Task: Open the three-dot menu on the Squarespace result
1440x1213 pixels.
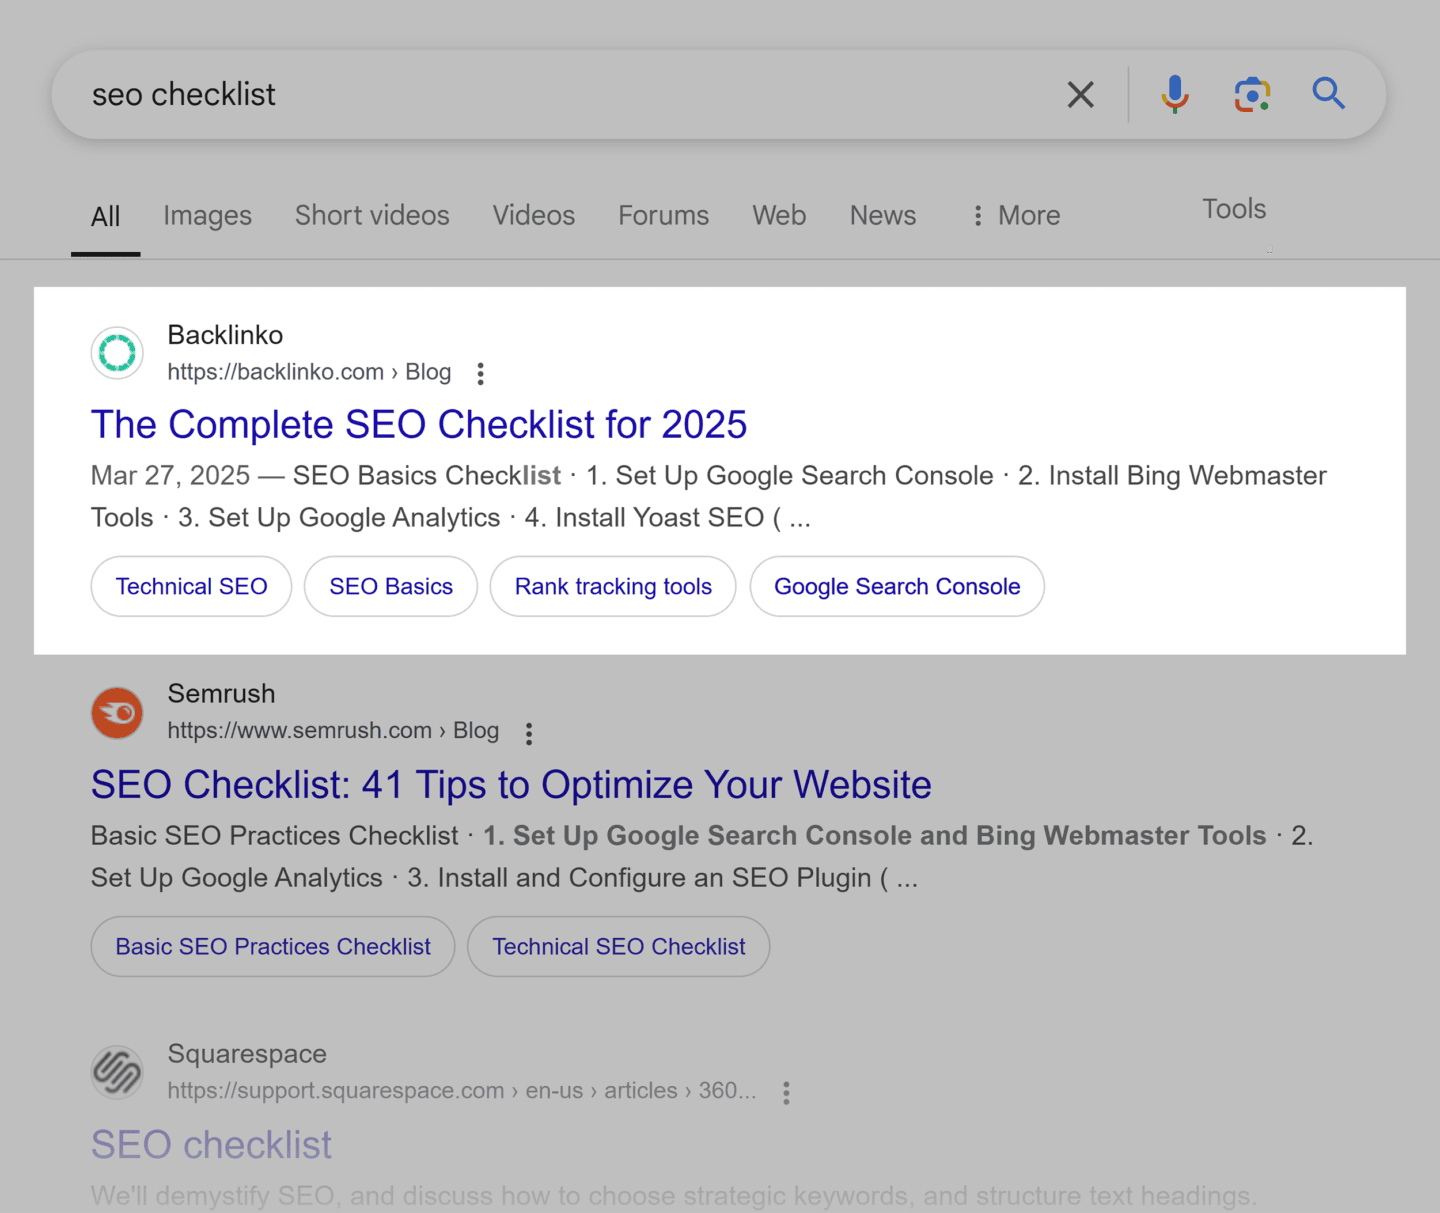Action: [786, 1092]
